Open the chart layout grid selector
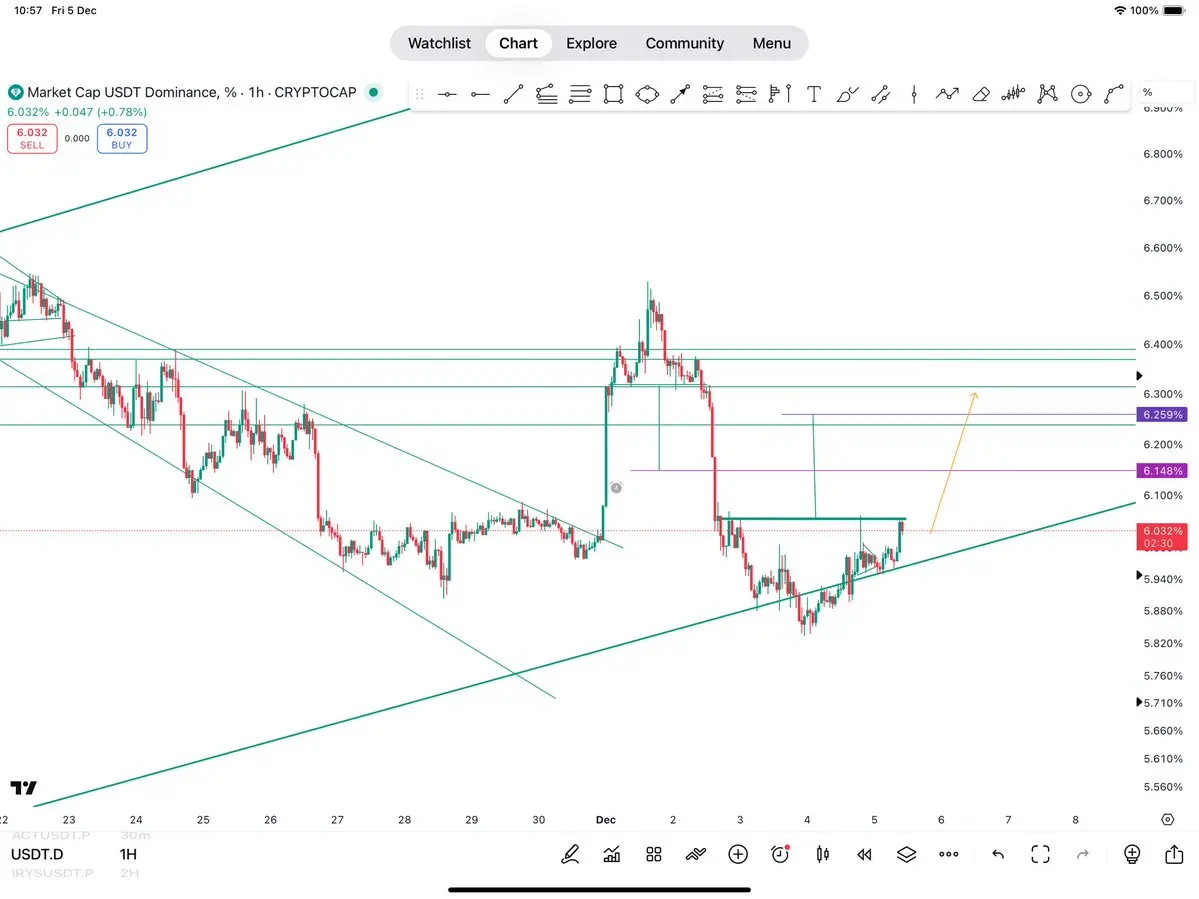Image resolution: width=1199 pixels, height=899 pixels. (x=654, y=854)
